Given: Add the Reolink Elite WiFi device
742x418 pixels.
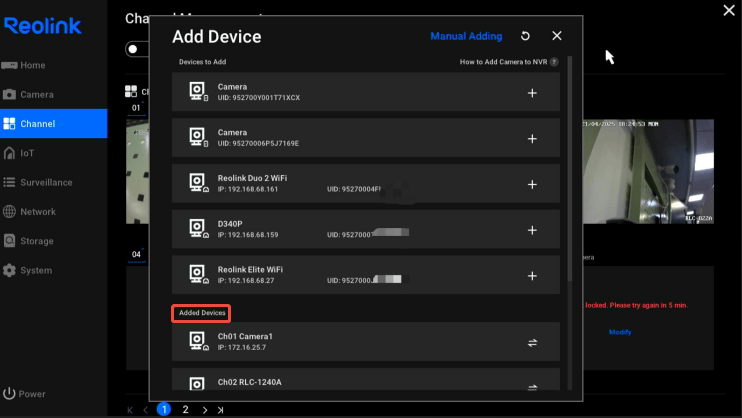Looking at the screenshot, I should pos(532,276).
